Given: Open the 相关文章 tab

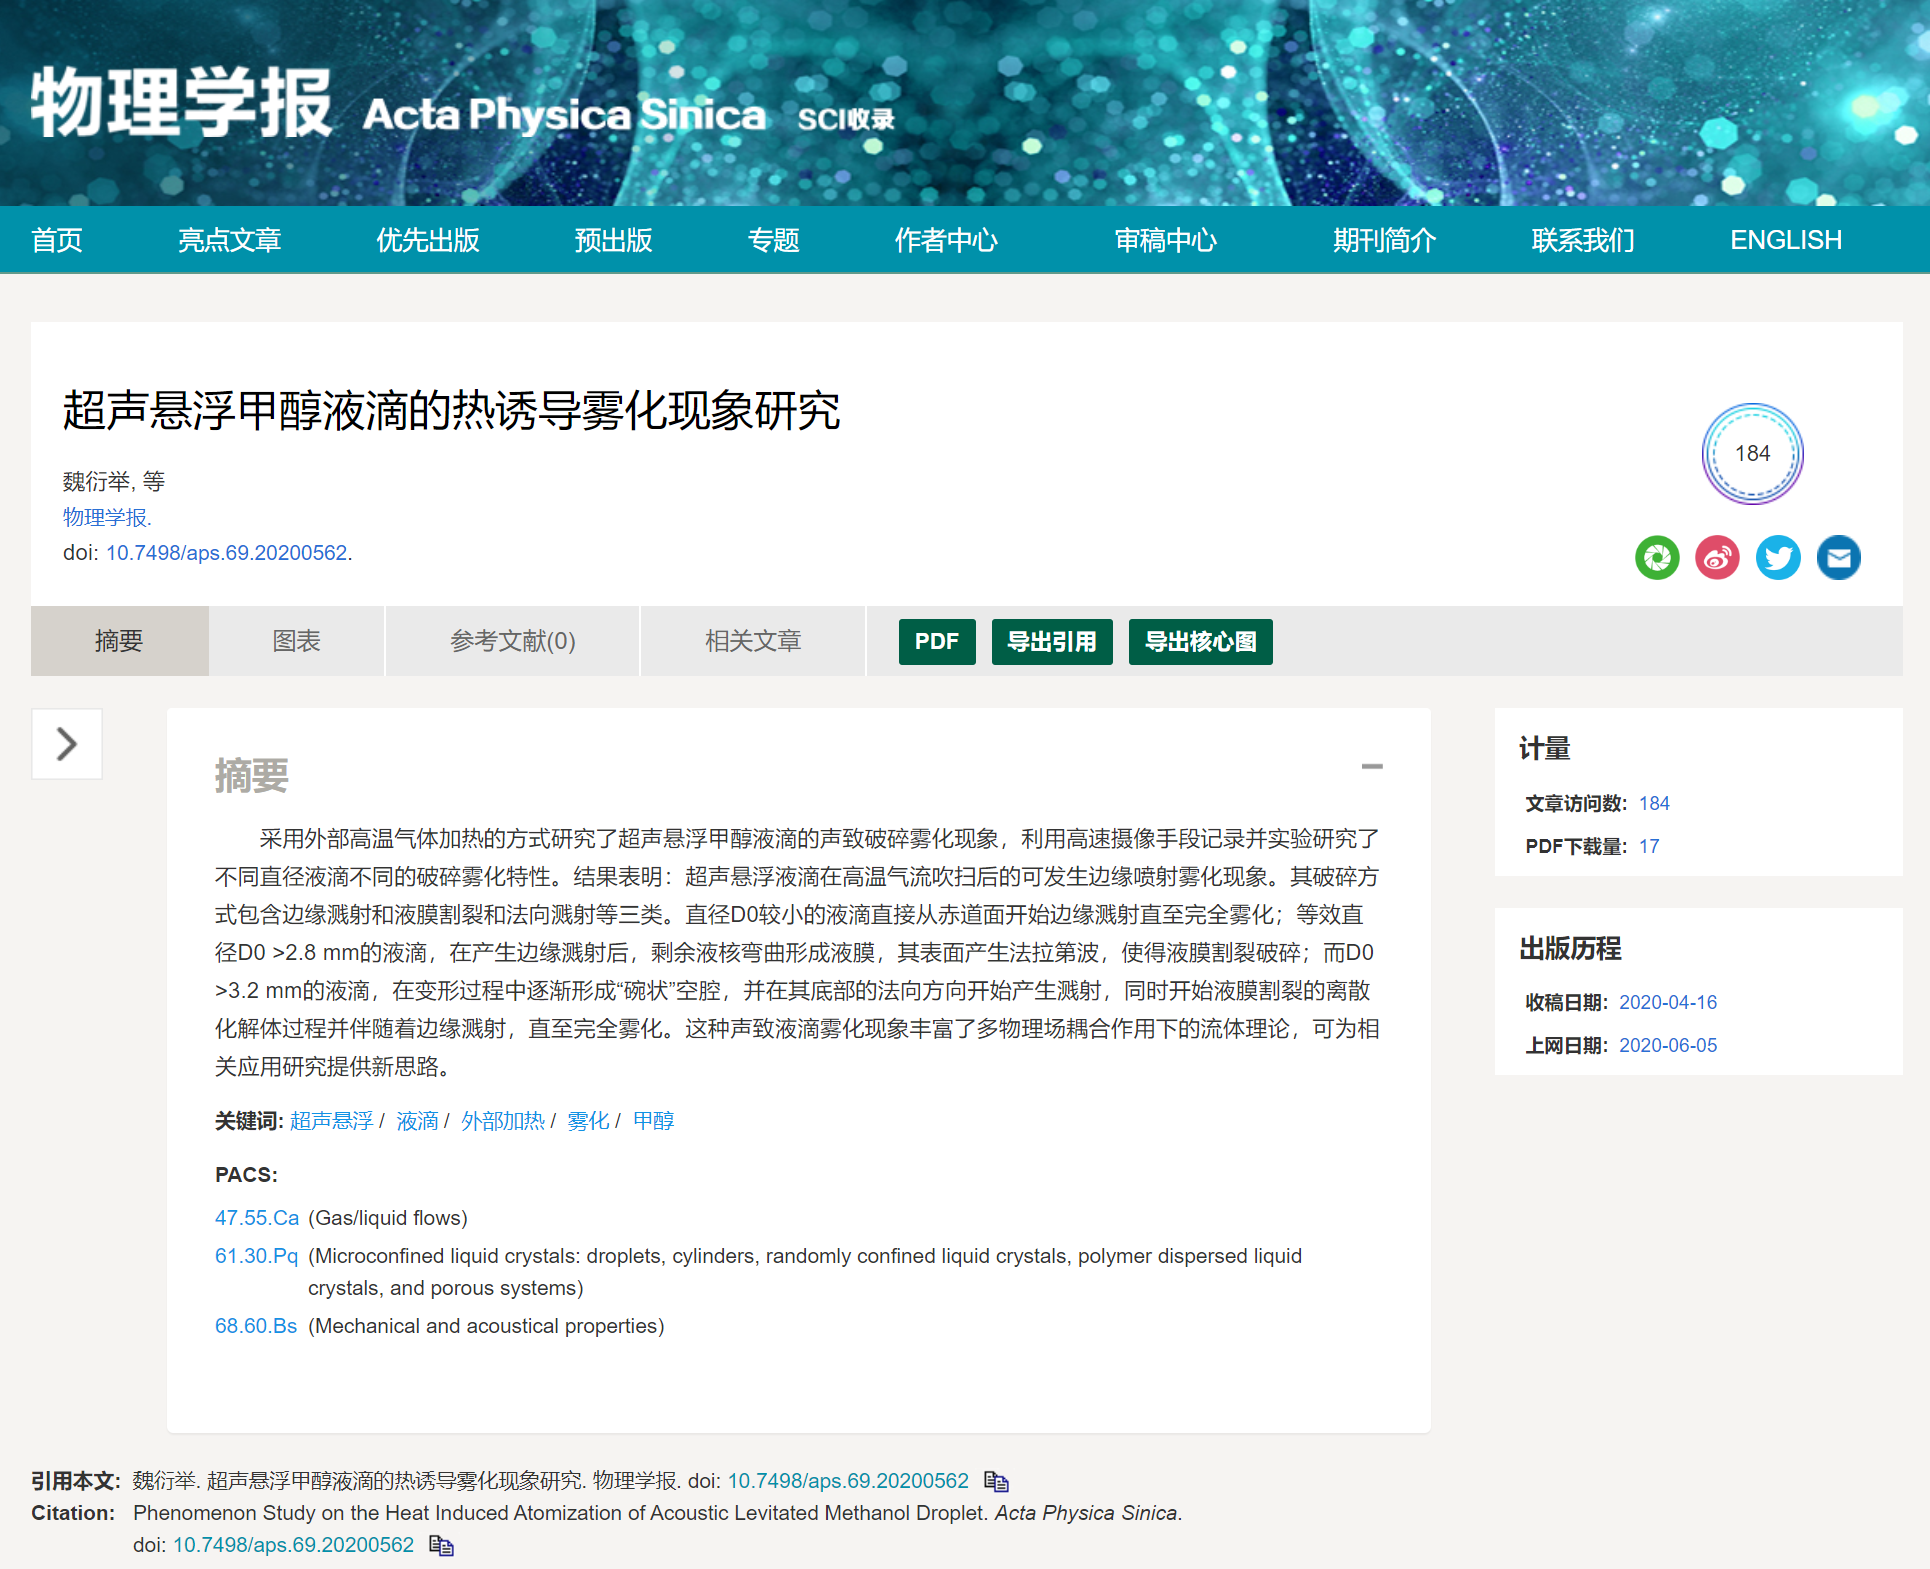Looking at the screenshot, I should click(753, 641).
